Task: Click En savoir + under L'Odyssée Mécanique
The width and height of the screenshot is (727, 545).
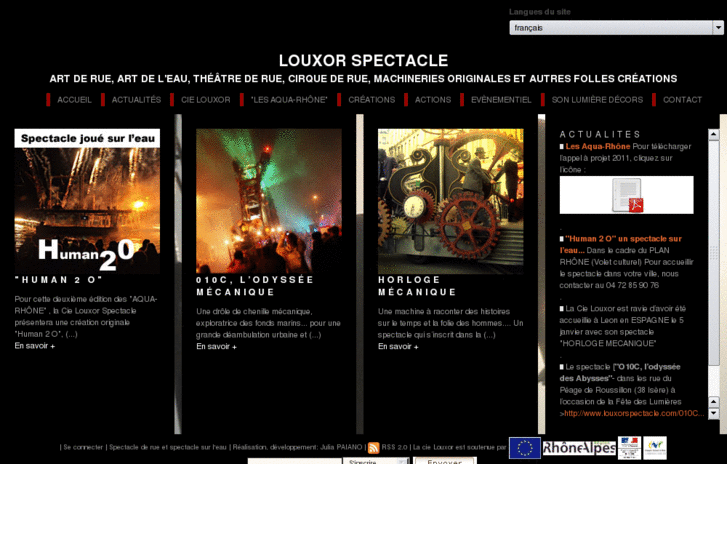Action: (x=217, y=347)
